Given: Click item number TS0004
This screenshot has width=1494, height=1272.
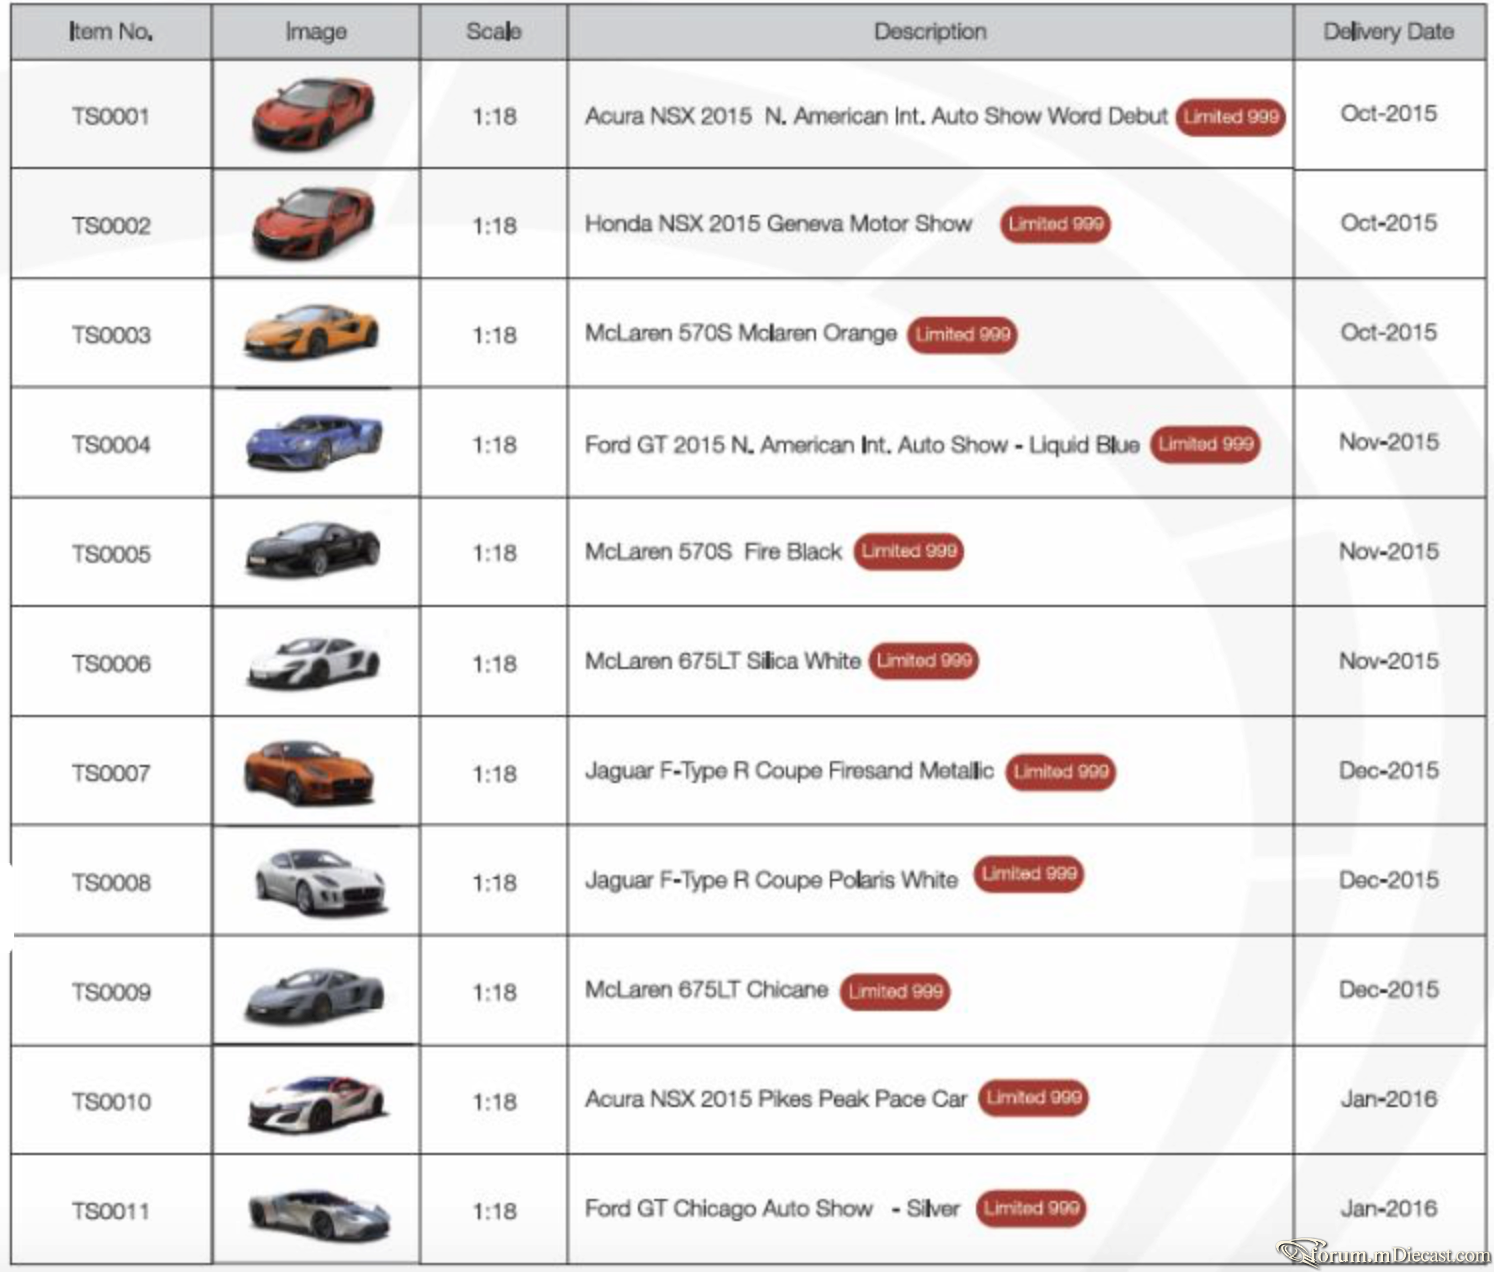Looking at the screenshot, I should tap(111, 444).
